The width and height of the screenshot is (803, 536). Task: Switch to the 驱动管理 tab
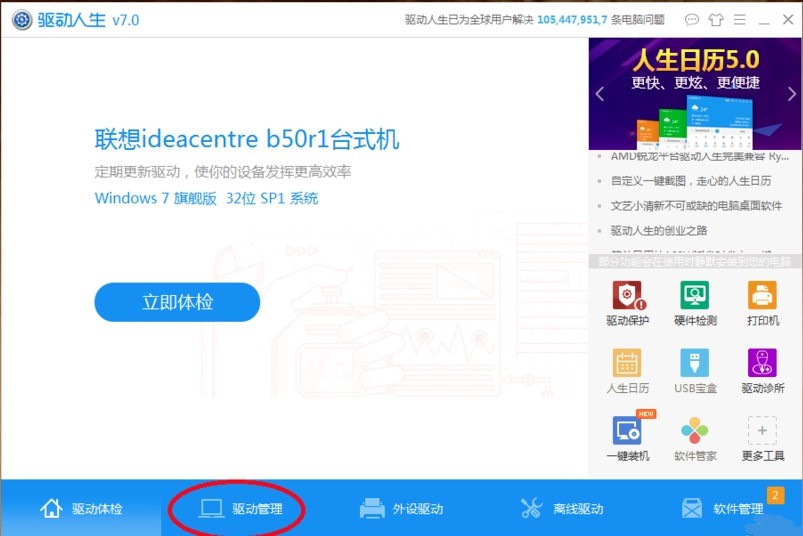tap(241, 508)
